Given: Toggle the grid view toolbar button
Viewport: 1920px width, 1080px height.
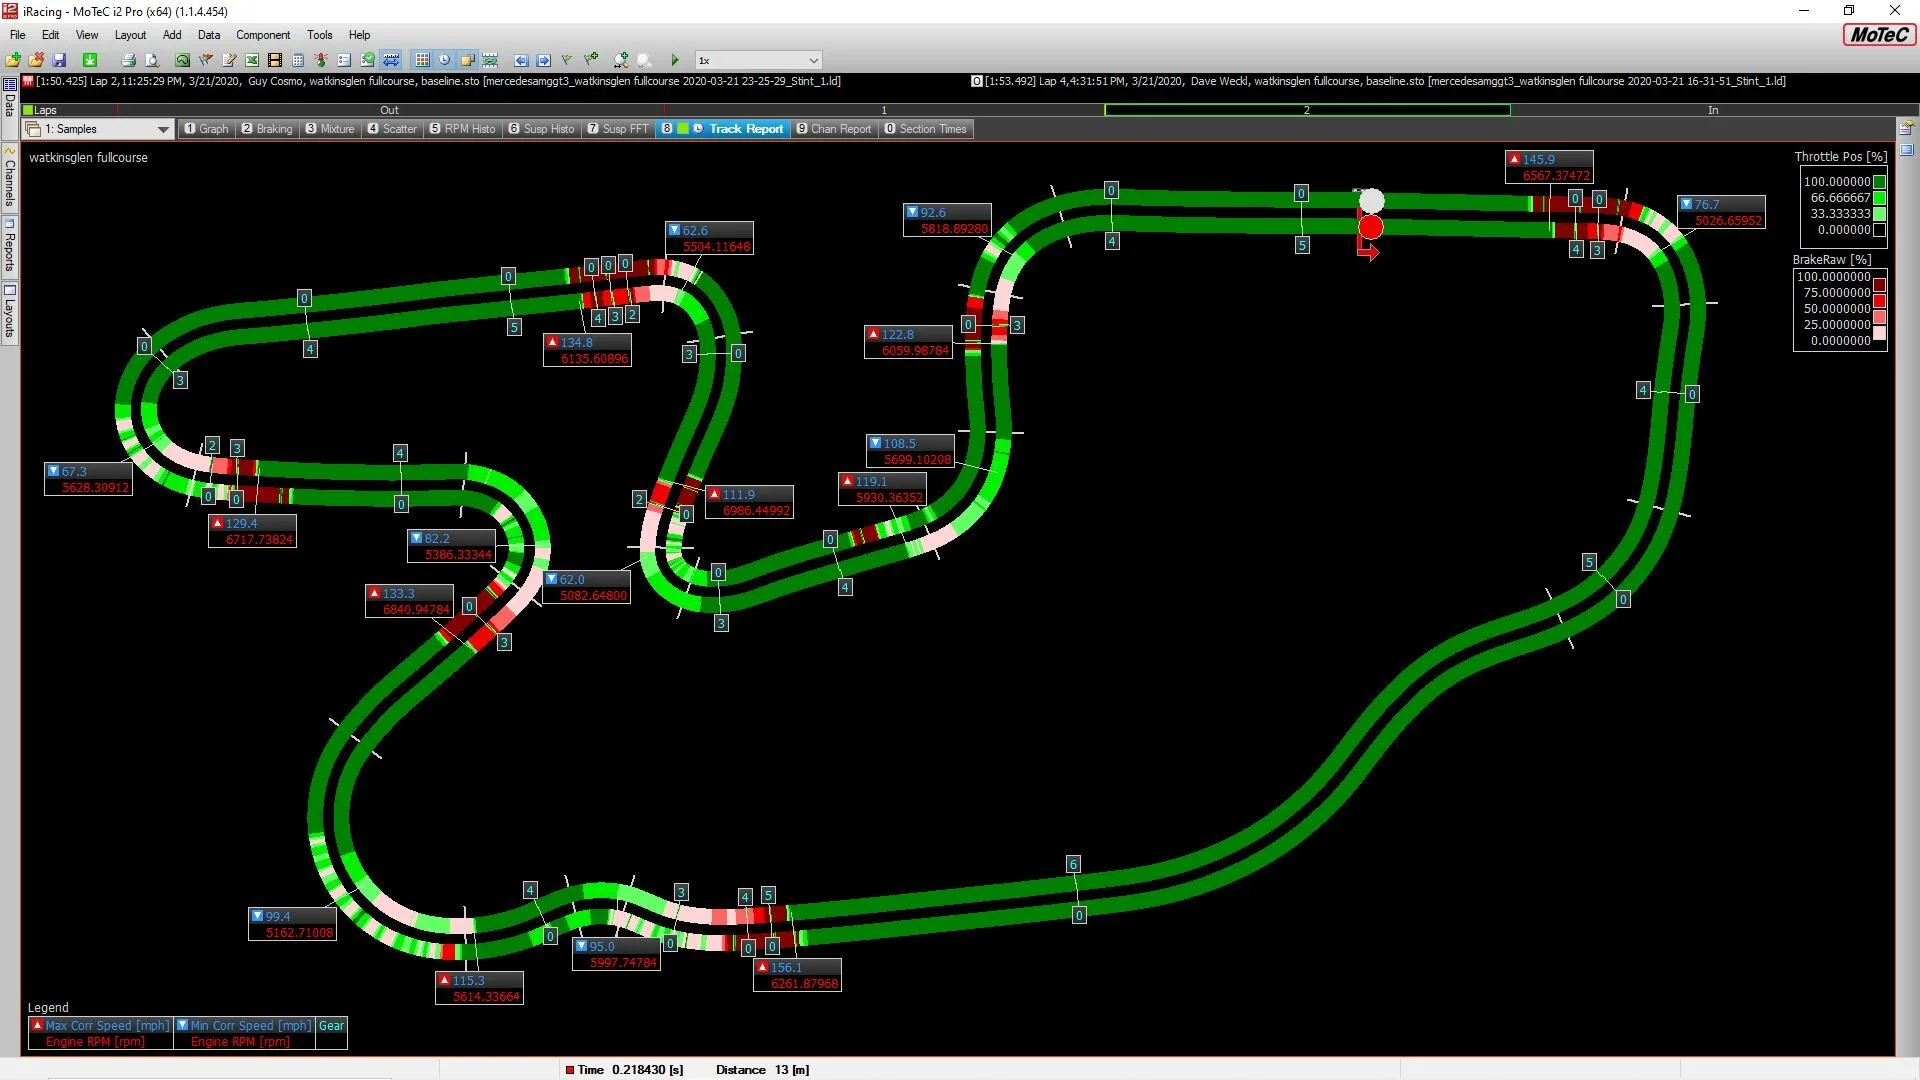Looking at the screenshot, I should (x=422, y=60).
